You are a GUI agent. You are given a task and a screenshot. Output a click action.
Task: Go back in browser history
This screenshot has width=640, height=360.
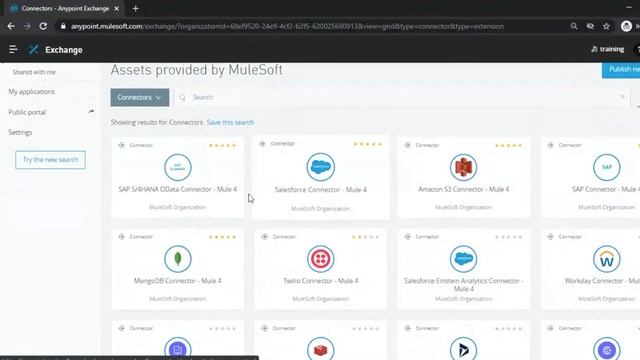tap(11, 26)
